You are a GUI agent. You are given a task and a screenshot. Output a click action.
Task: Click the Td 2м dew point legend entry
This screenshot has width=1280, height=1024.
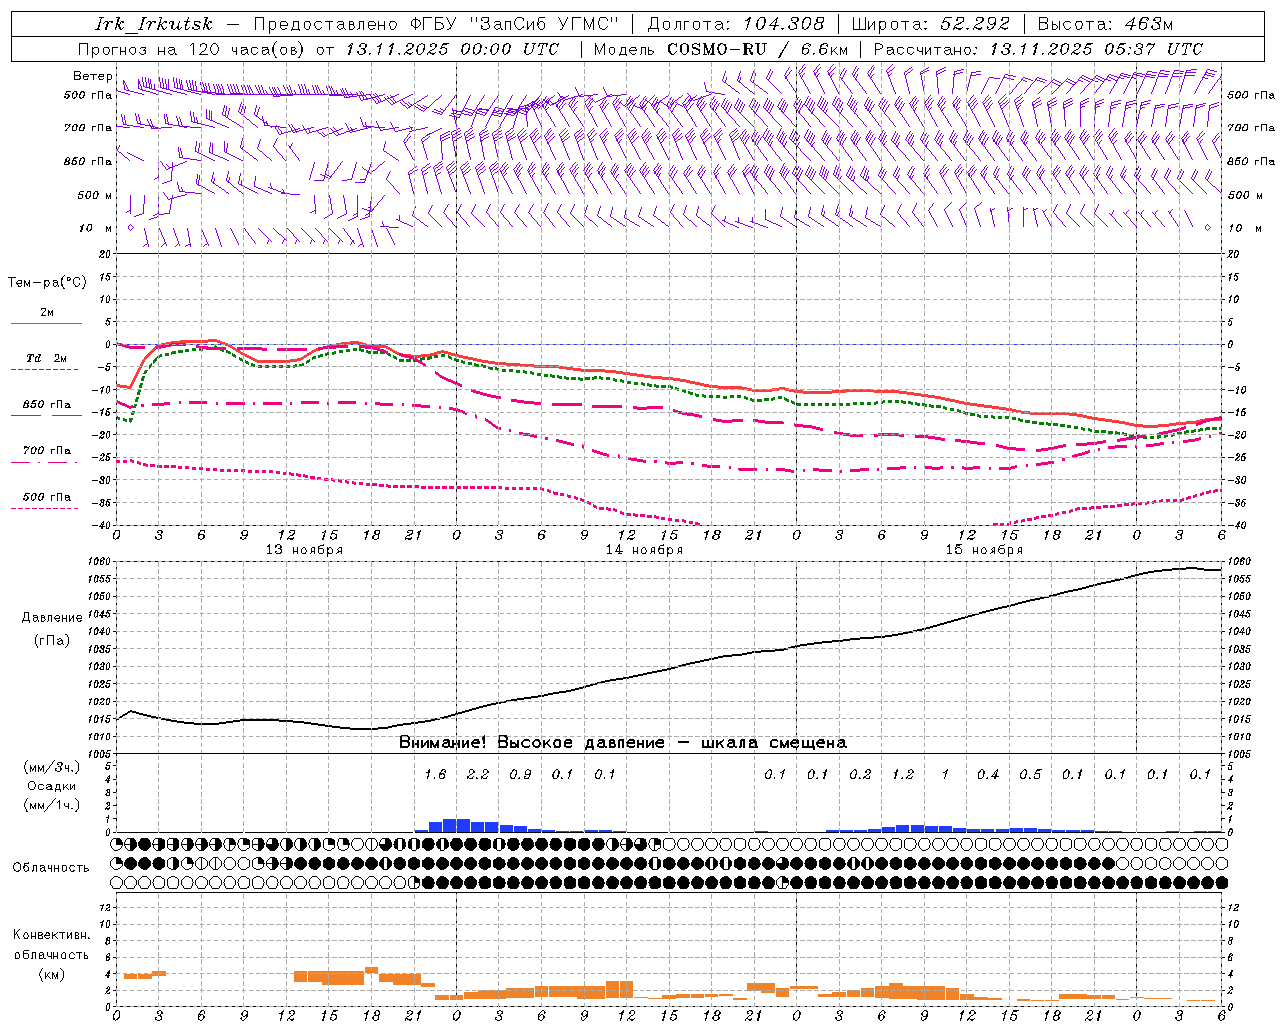46,358
